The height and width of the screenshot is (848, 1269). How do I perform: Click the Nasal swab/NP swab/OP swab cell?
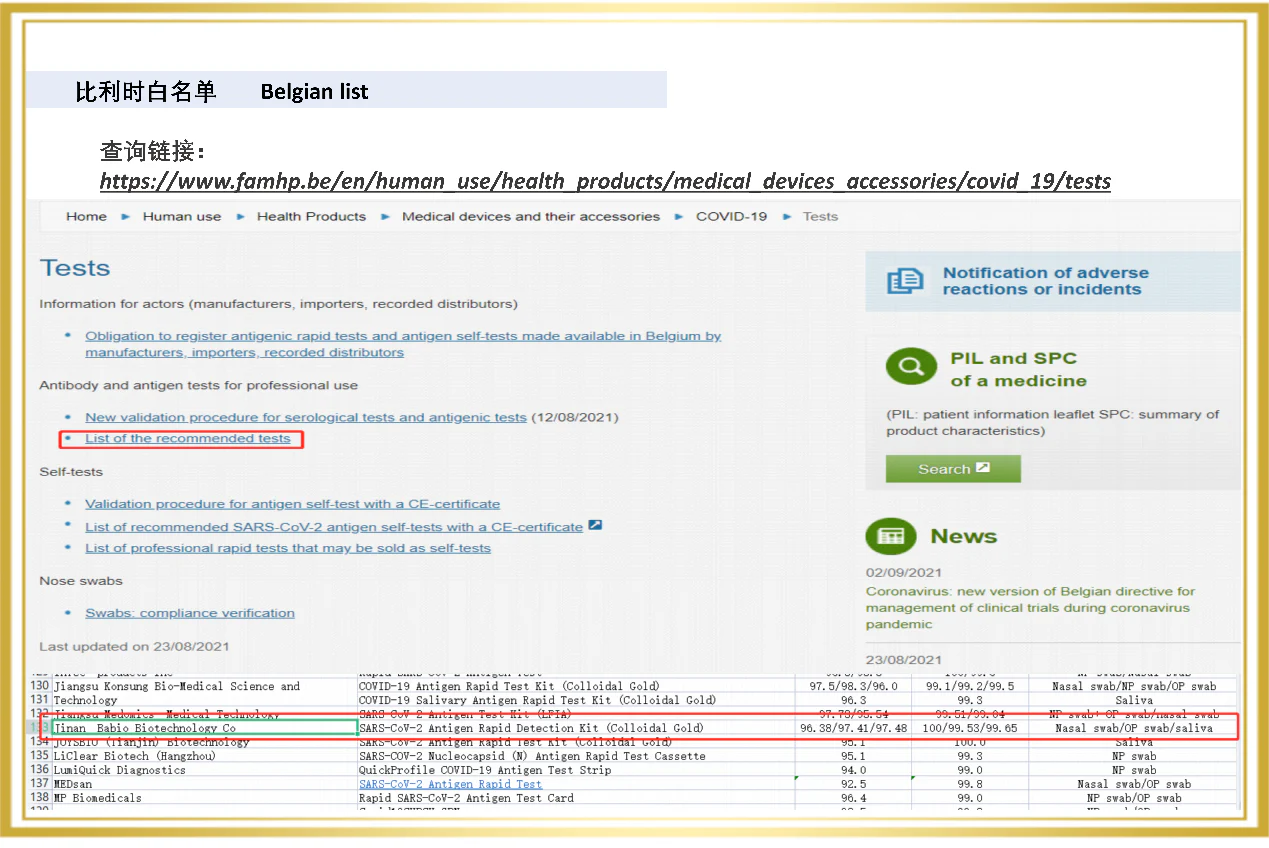click(1133, 686)
